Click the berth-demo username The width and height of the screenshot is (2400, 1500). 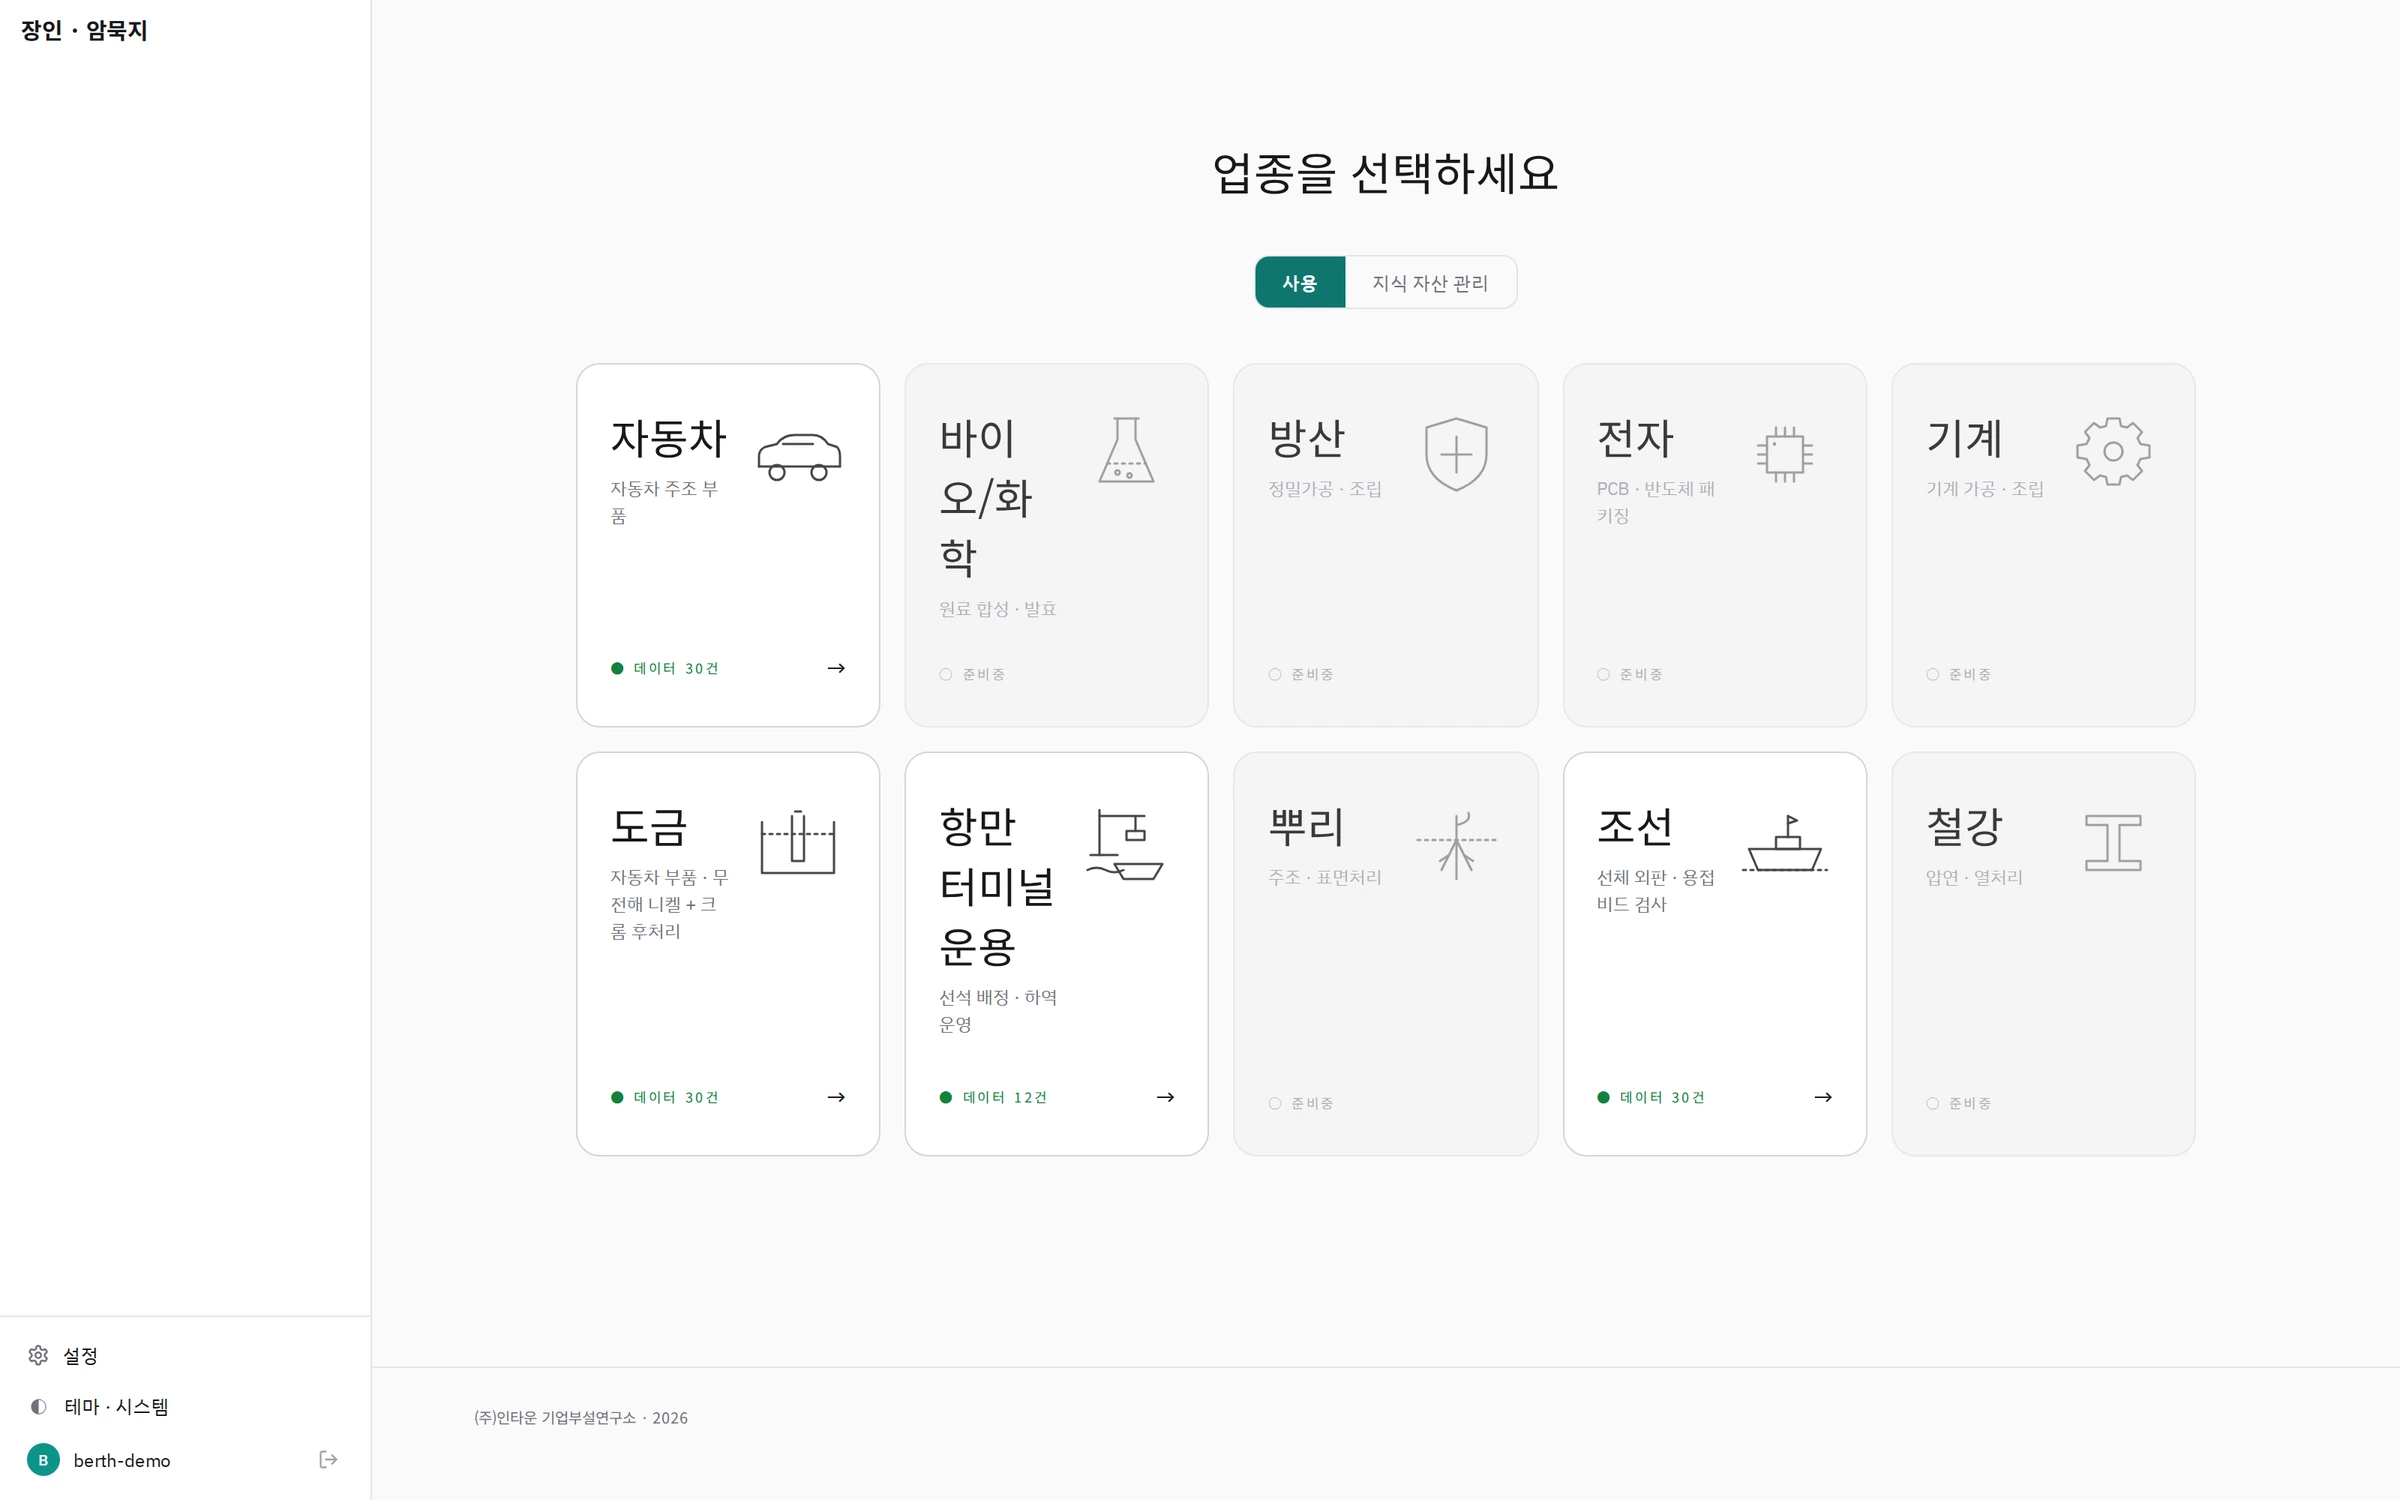click(x=122, y=1460)
